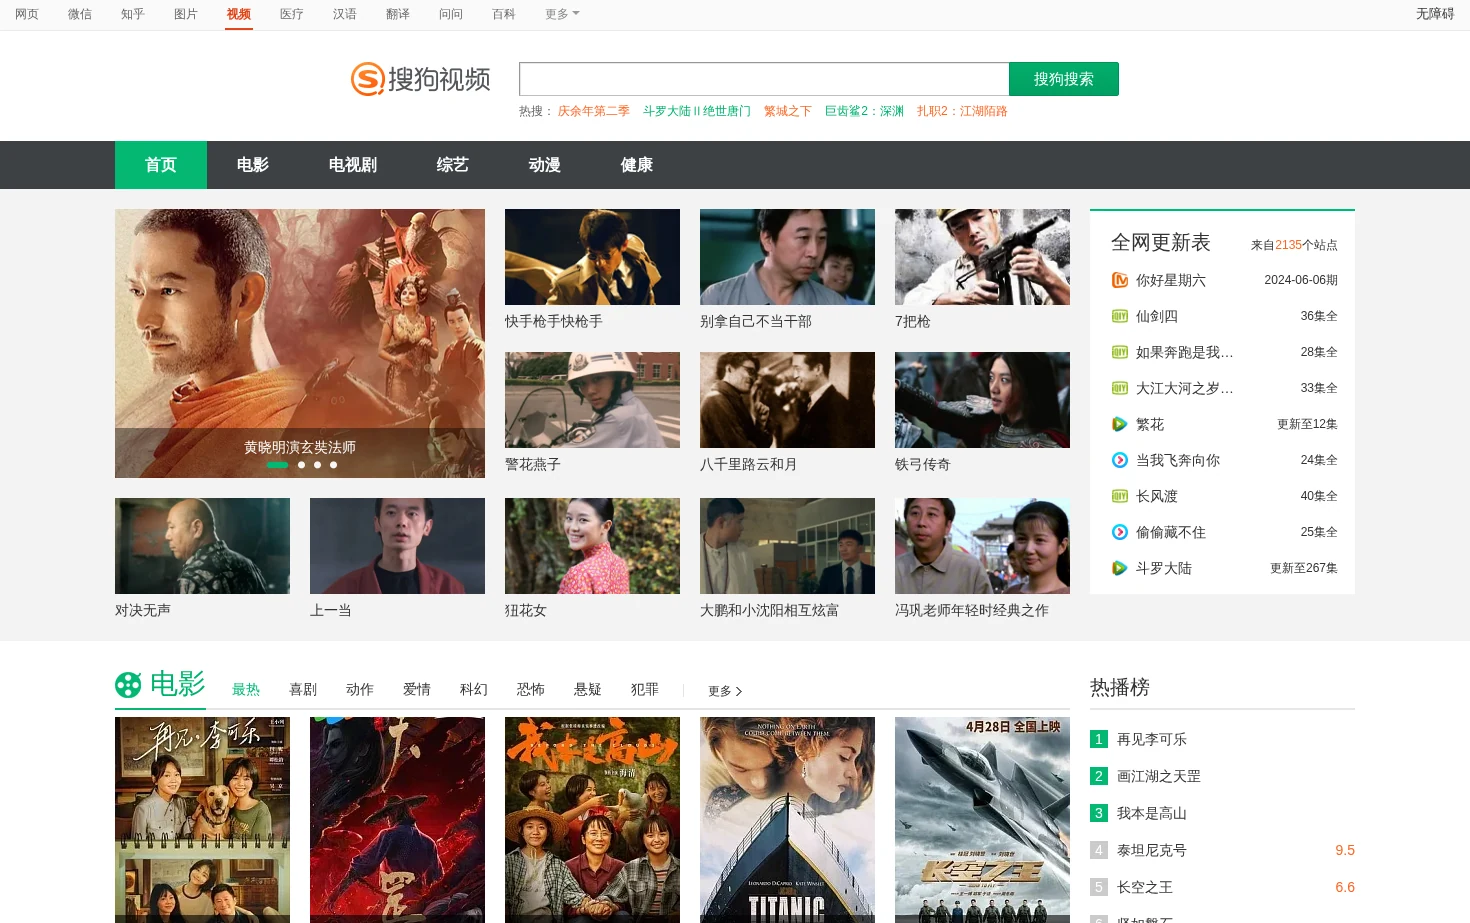Click hot search 巨齿鲨2：深渊
Viewport: 1470px width, 923px height.
point(864,111)
